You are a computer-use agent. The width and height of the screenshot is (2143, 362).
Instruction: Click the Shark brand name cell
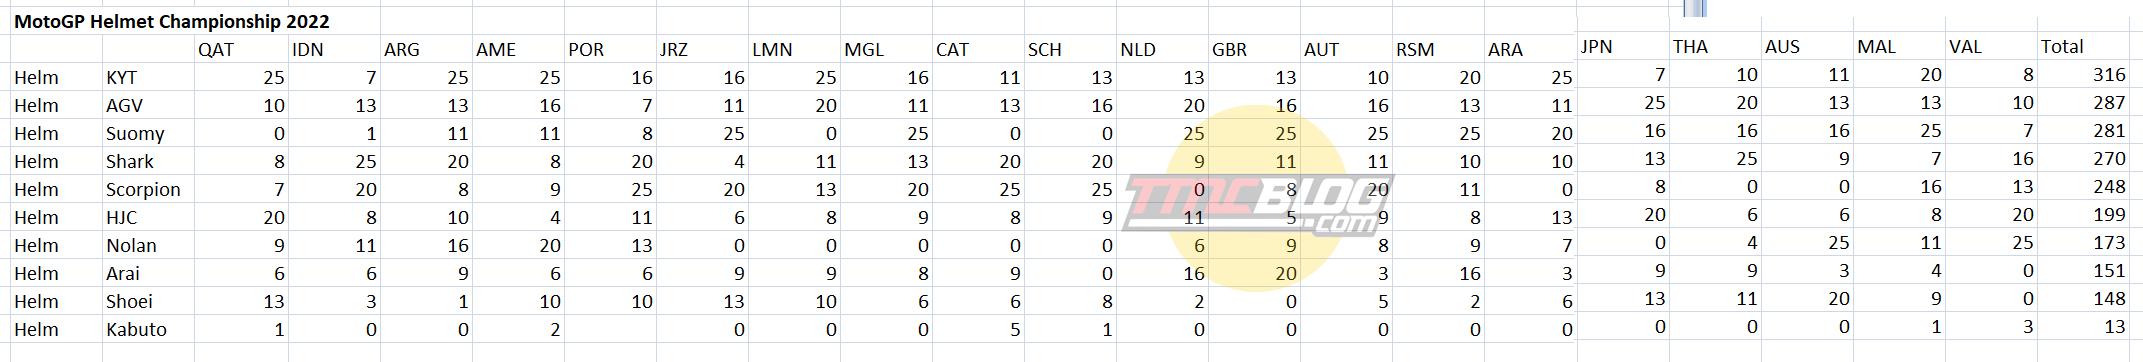click(x=148, y=161)
